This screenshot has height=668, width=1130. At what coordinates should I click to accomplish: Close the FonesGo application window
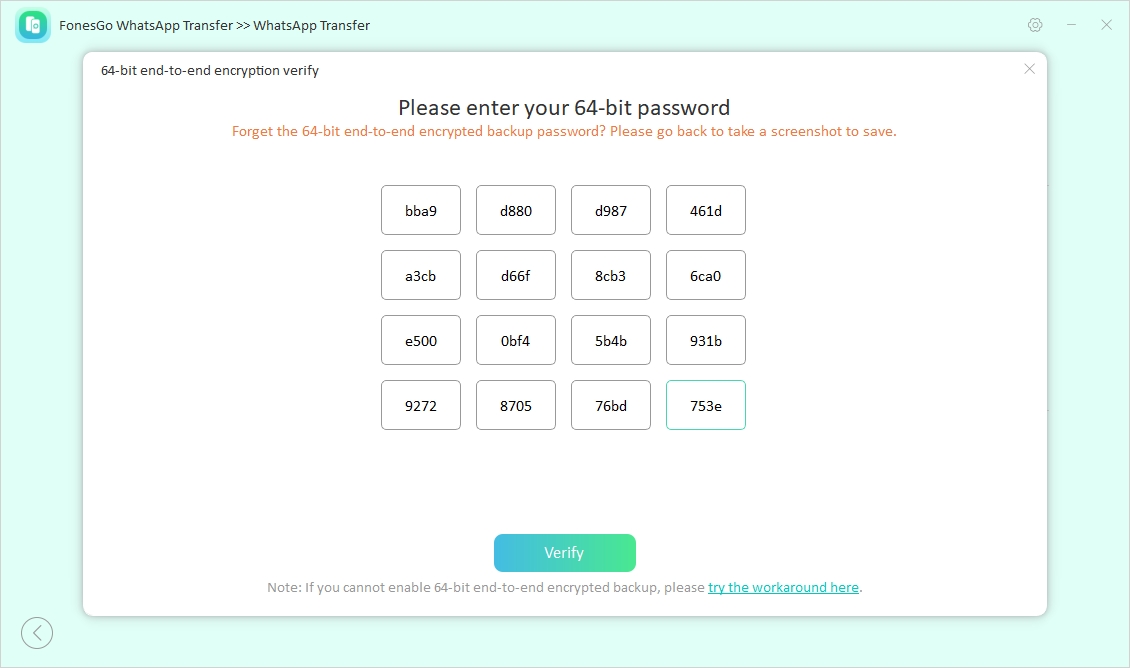pos(1106,25)
